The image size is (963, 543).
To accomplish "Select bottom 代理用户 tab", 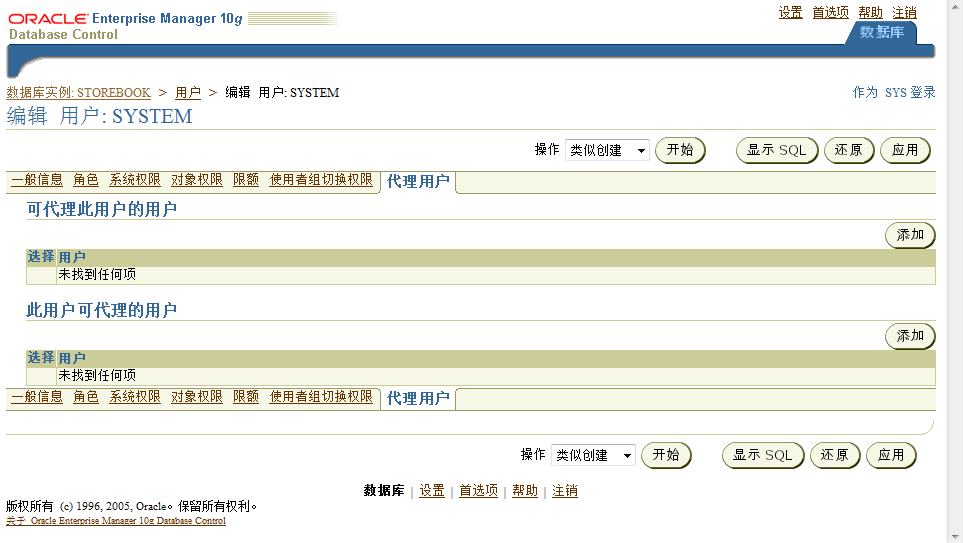I will pyautogui.click(x=418, y=398).
